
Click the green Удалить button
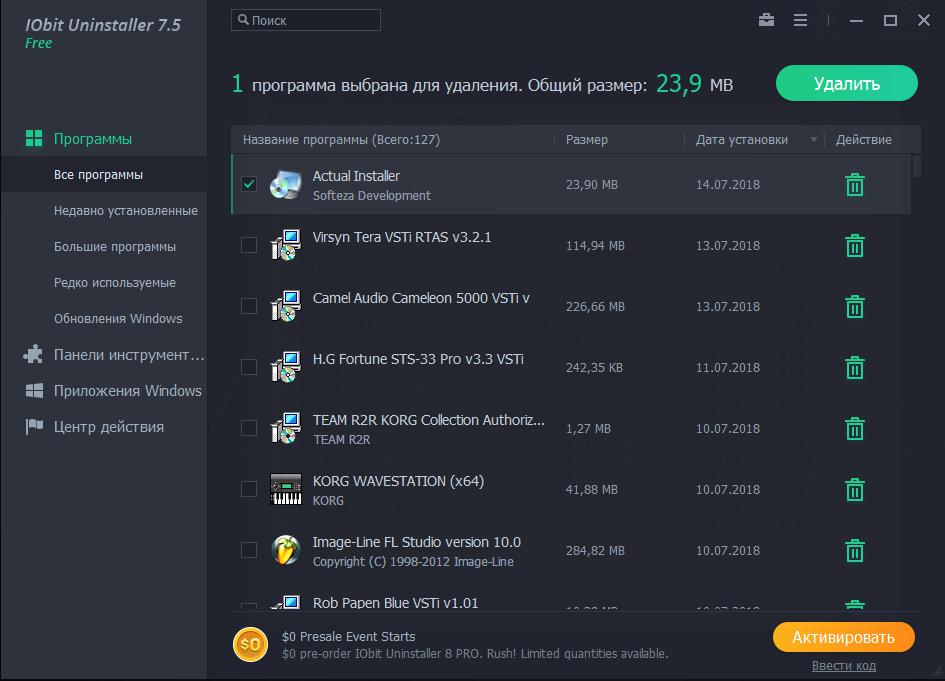pos(846,83)
